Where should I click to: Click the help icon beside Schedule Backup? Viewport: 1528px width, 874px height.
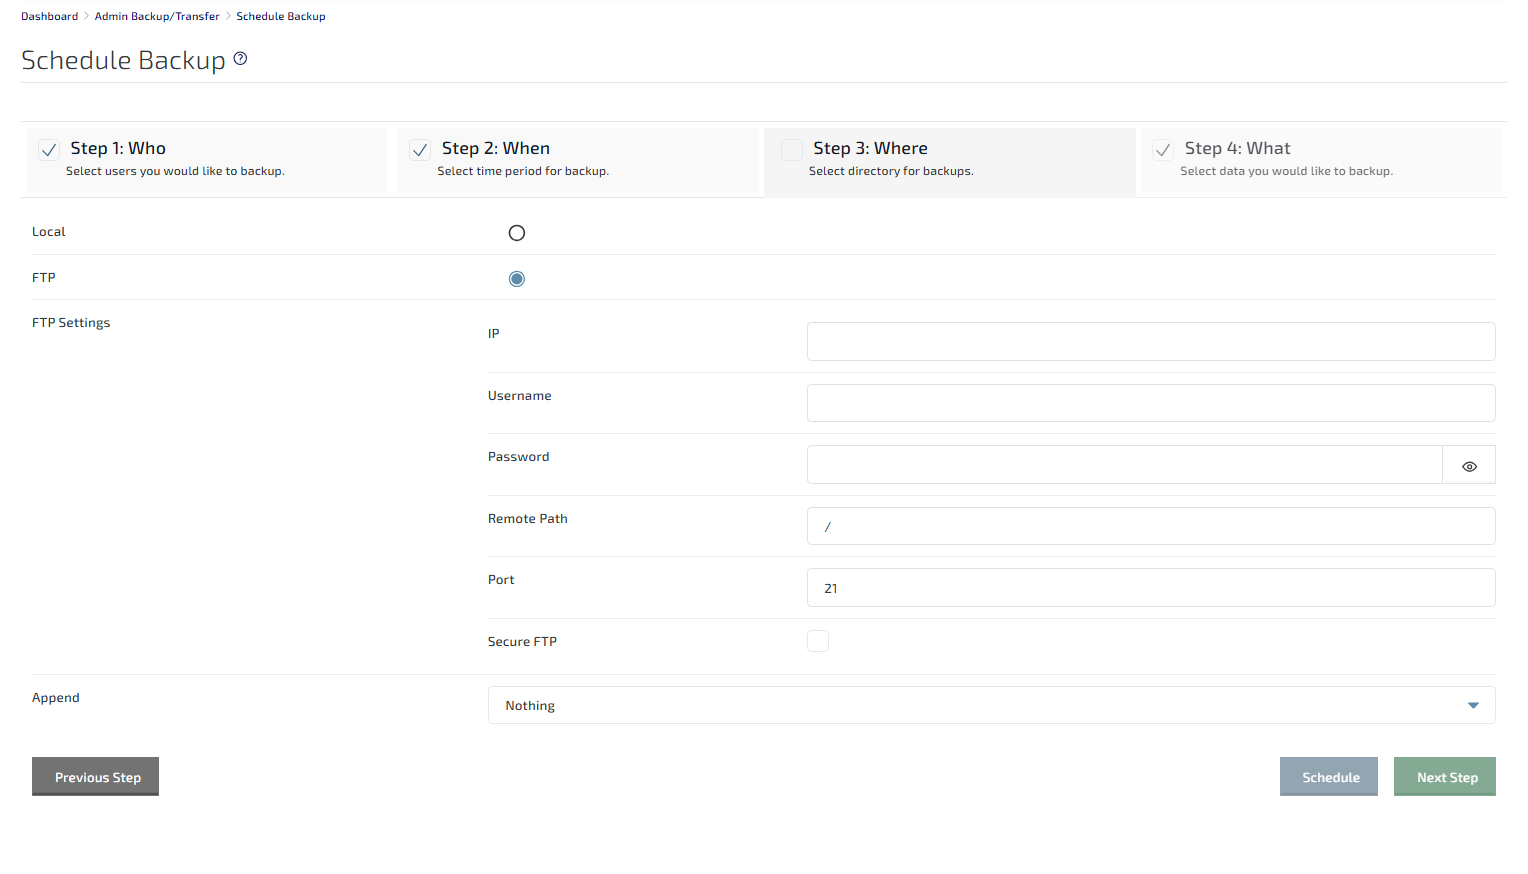[240, 59]
